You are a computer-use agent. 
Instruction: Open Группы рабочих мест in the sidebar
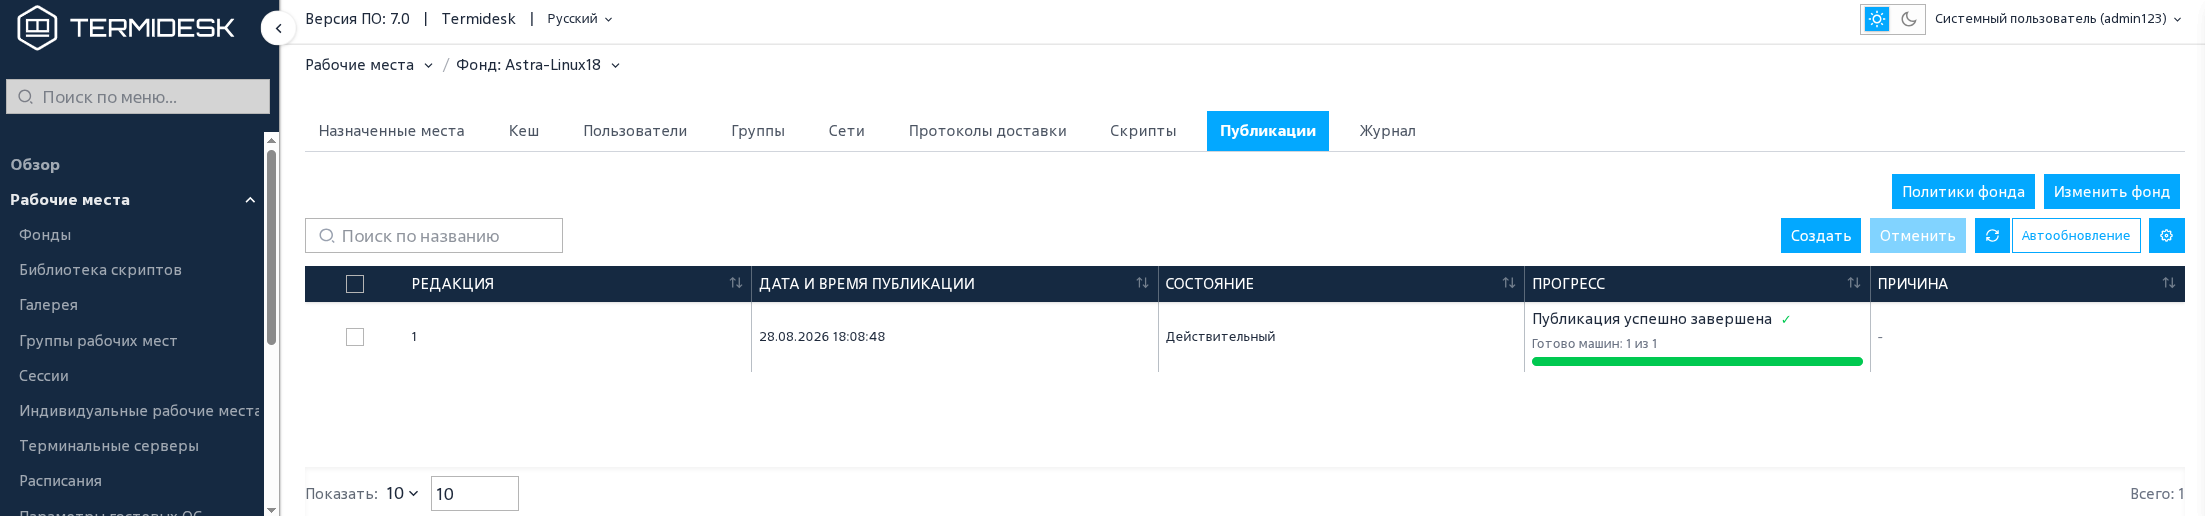pyautogui.click(x=98, y=341)
